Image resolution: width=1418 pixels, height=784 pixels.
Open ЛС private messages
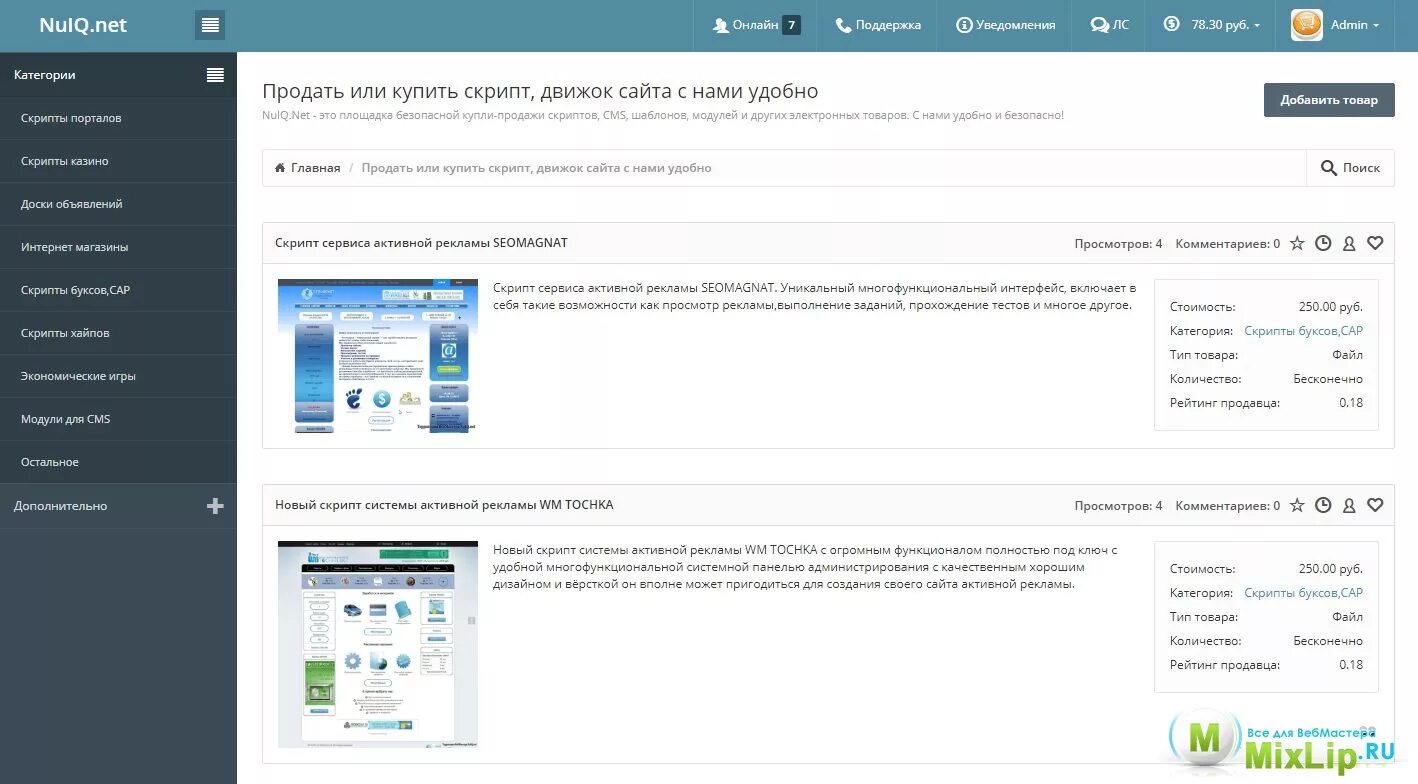coord(1110,25)
